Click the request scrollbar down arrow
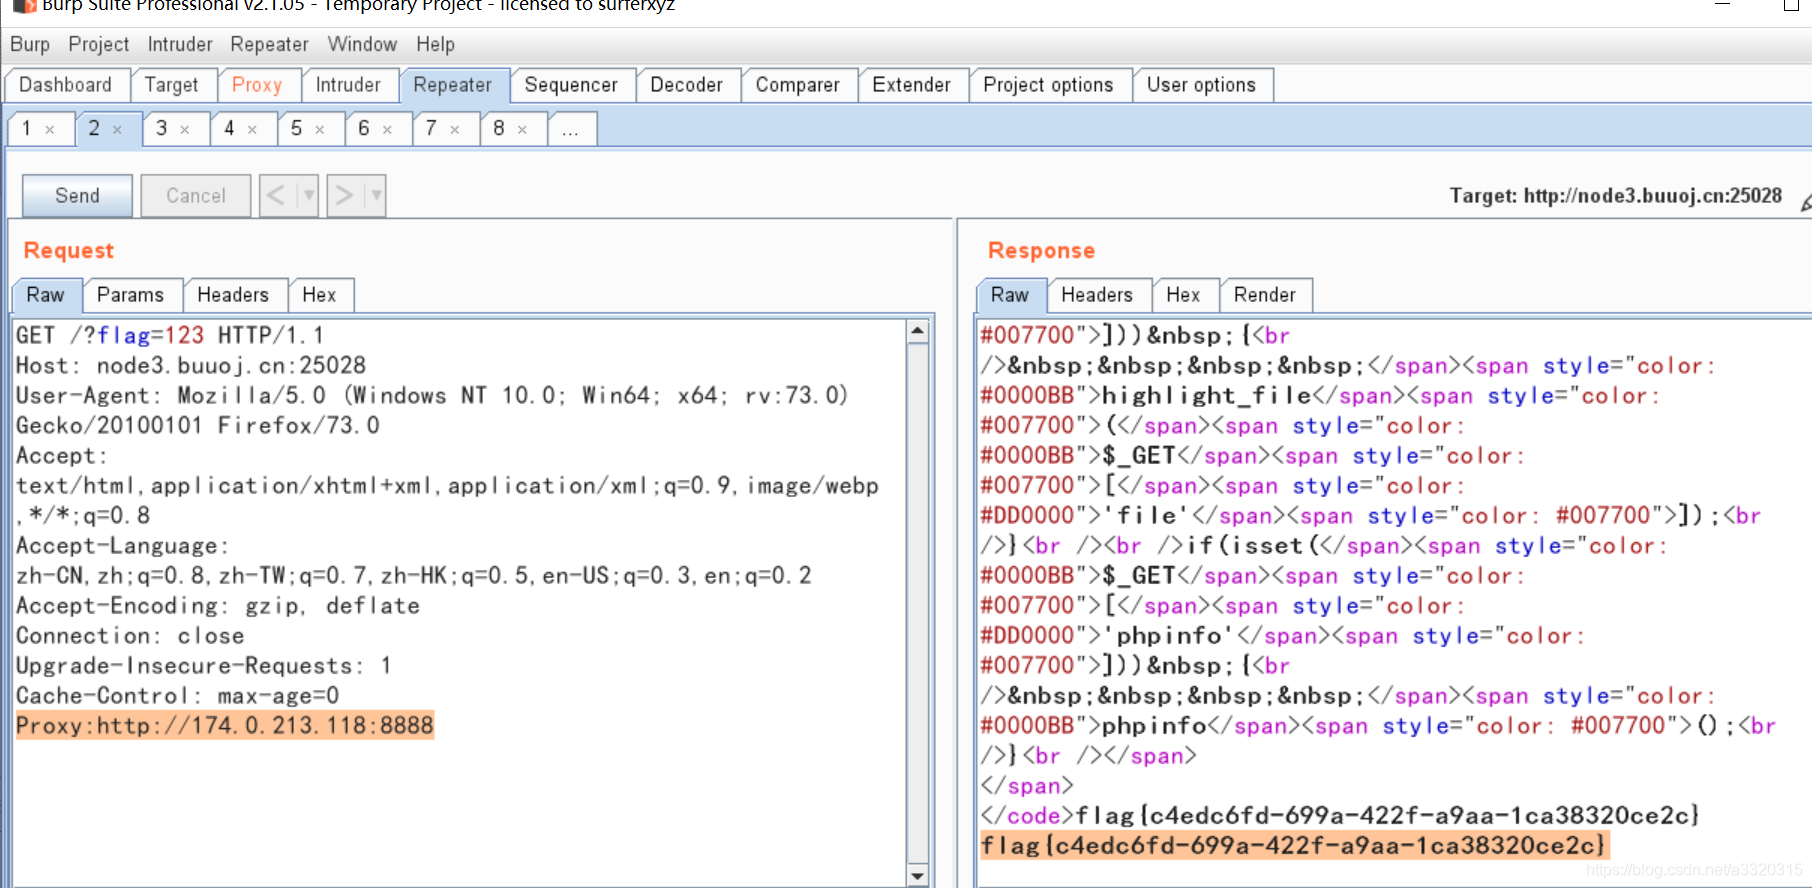The width and height of the screenshot is (1812, 888). (917, 876)
